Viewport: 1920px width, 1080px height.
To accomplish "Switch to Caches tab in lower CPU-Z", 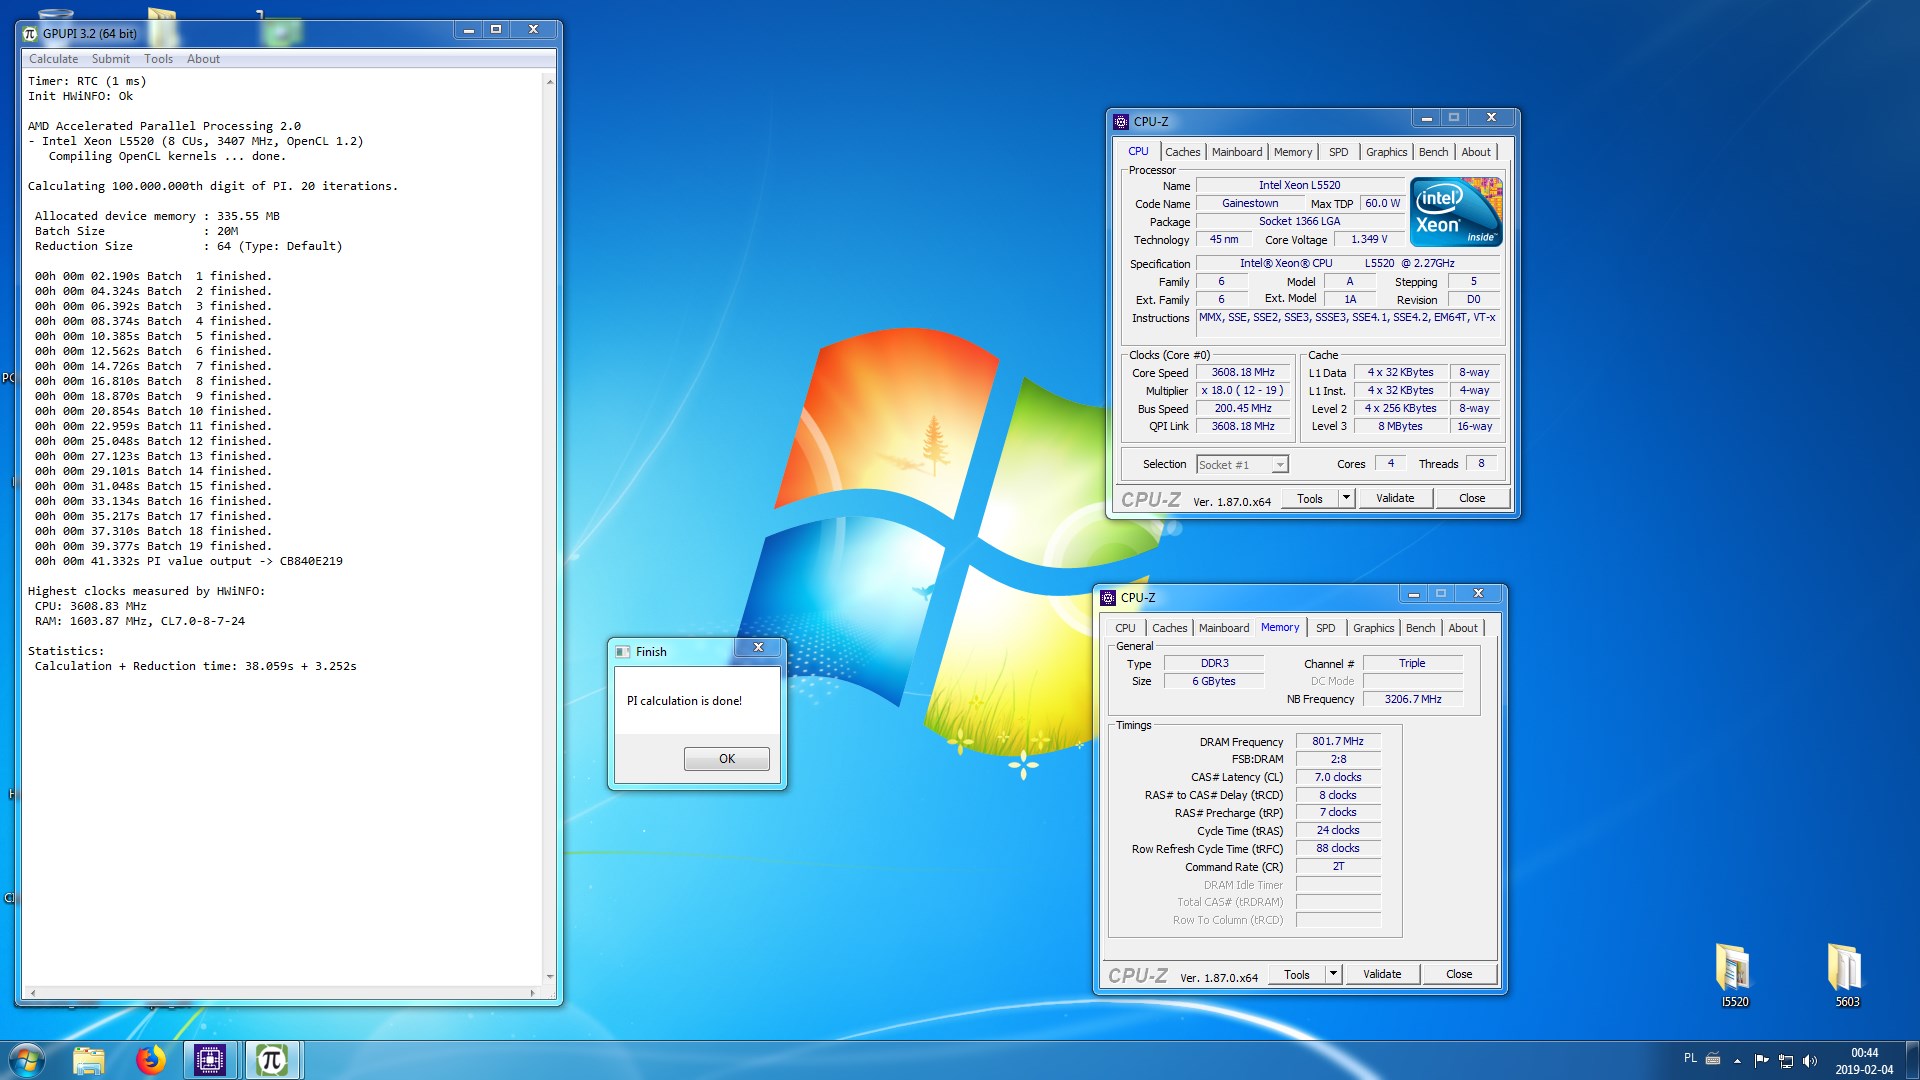I will point(1169,628).
